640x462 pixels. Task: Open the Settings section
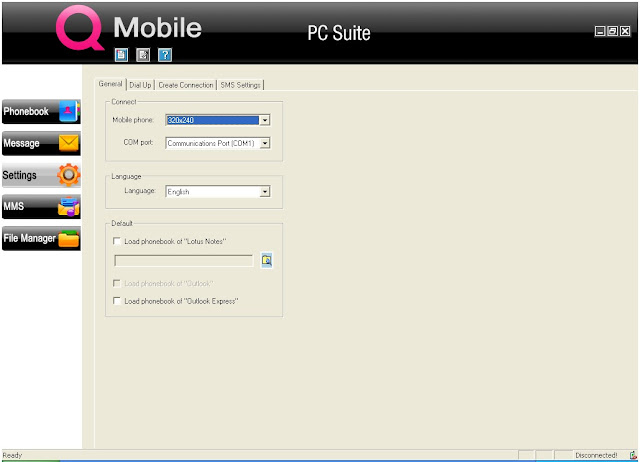pyautogui.click(x=41, y=175)
